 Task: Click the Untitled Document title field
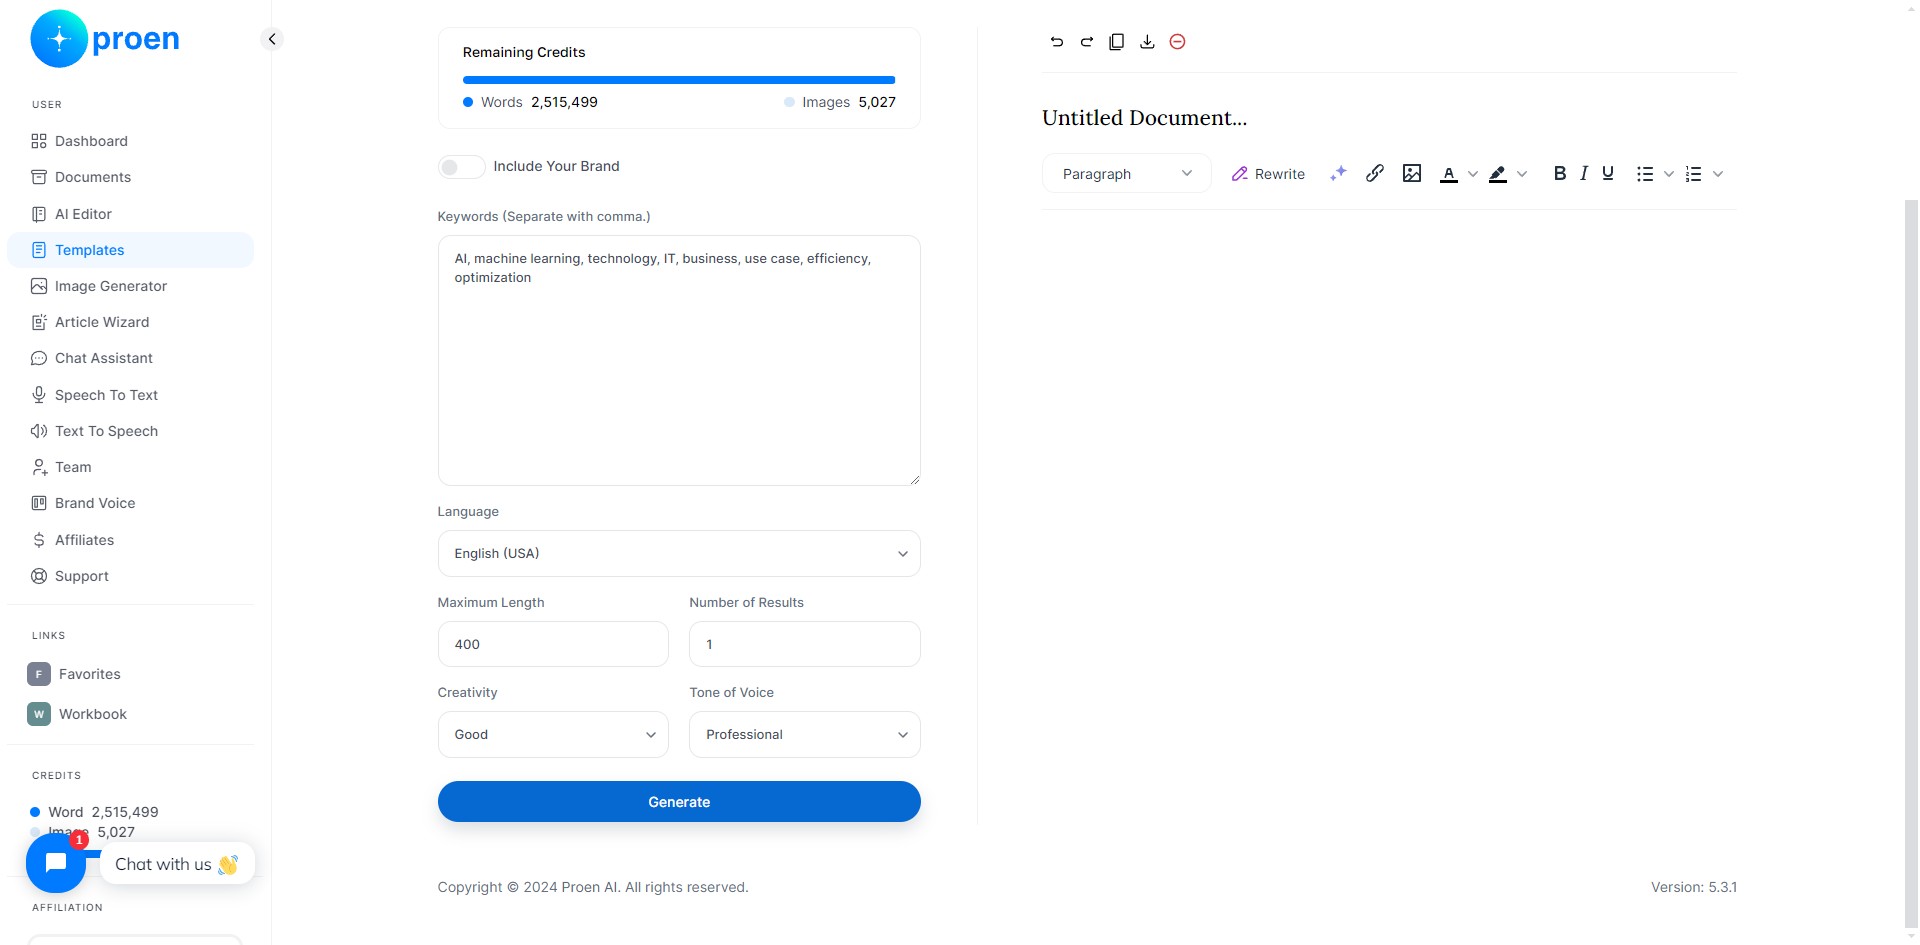[x=1390, y=118]
